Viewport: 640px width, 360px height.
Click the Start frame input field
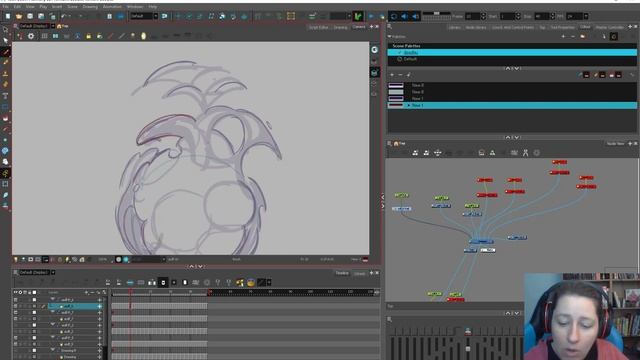[507, 16]
